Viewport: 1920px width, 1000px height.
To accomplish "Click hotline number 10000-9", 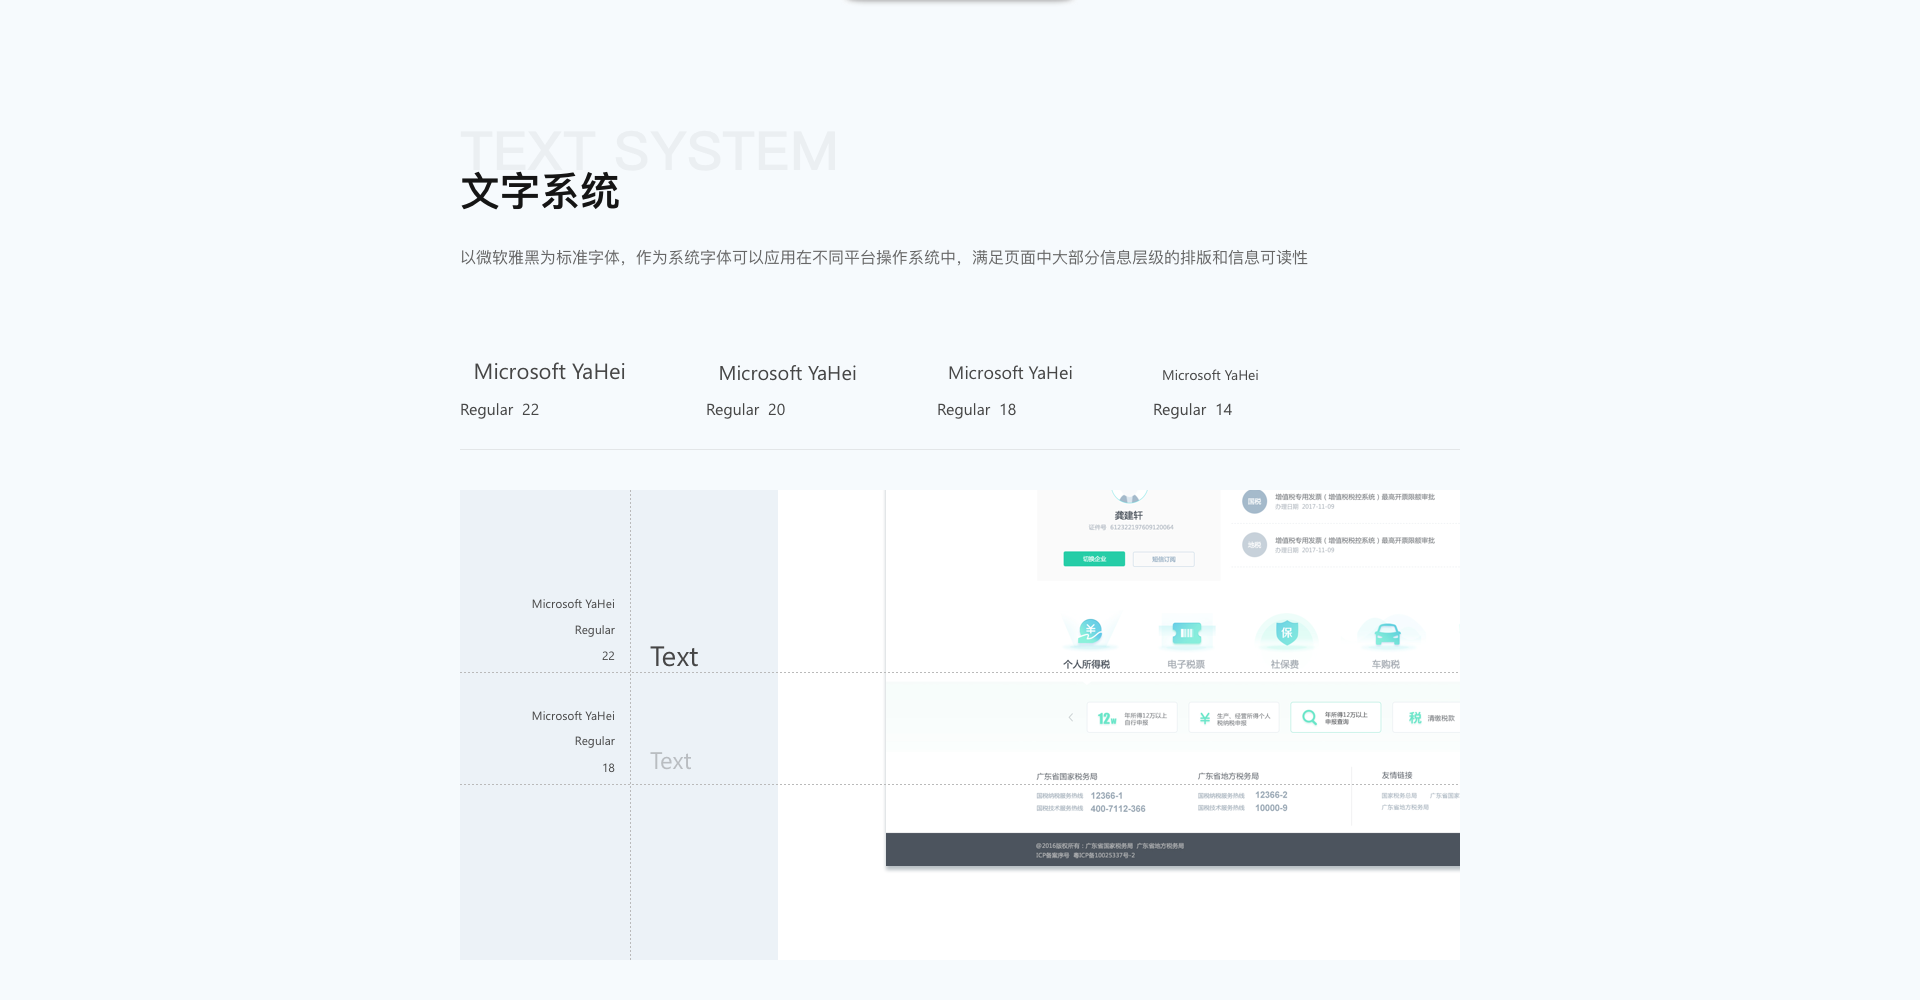I will click(1271, 808).
